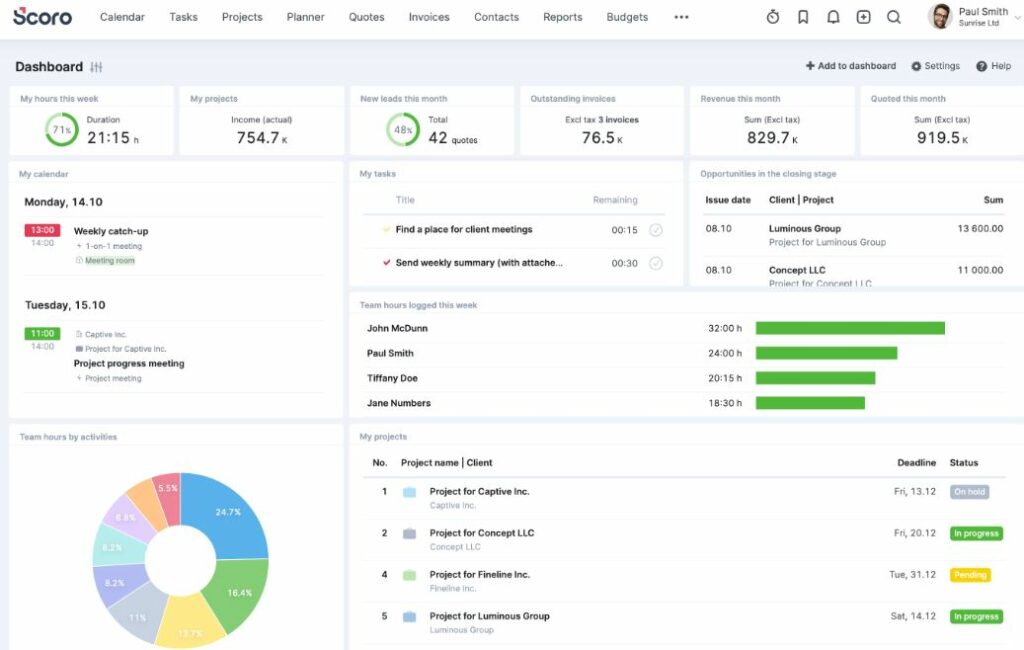This screenshot has height=650, width=1024.
Task: Open dashboard Settings
Action: (x=935, y=66)
